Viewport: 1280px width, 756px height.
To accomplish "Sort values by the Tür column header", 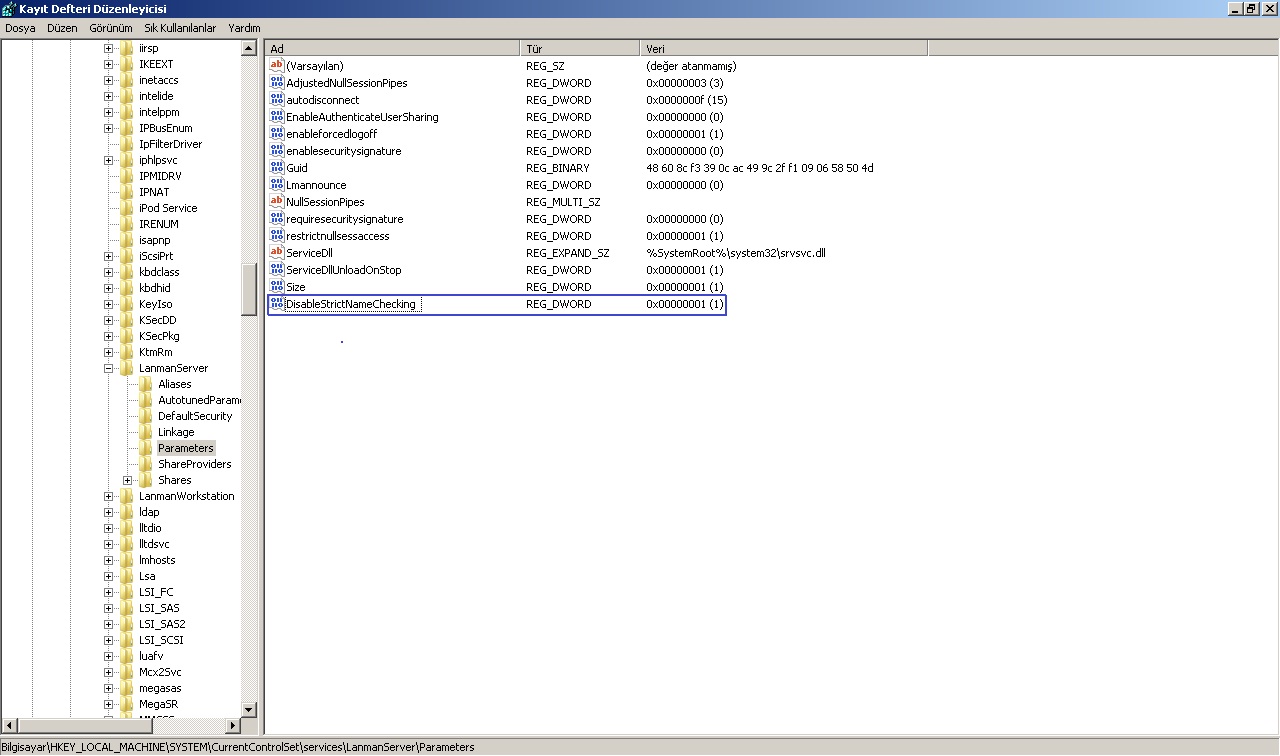I will point(580,48).
